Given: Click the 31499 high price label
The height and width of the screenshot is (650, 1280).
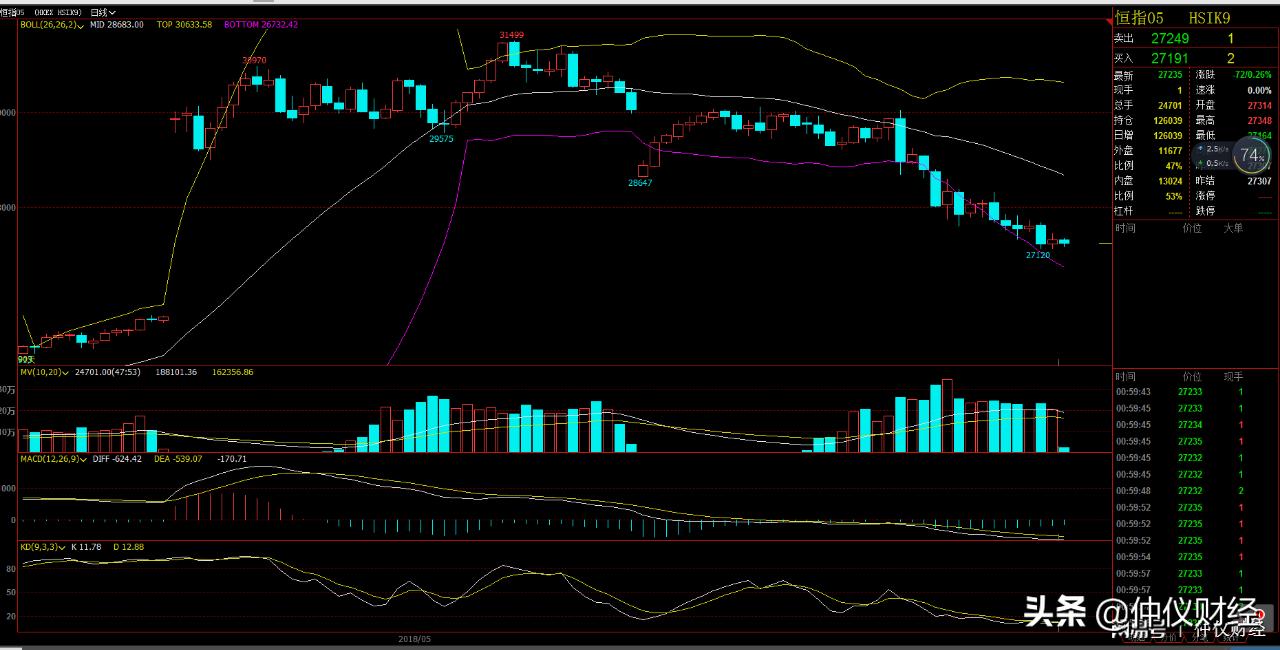Looking at the screenshot, I should [511, 35].
